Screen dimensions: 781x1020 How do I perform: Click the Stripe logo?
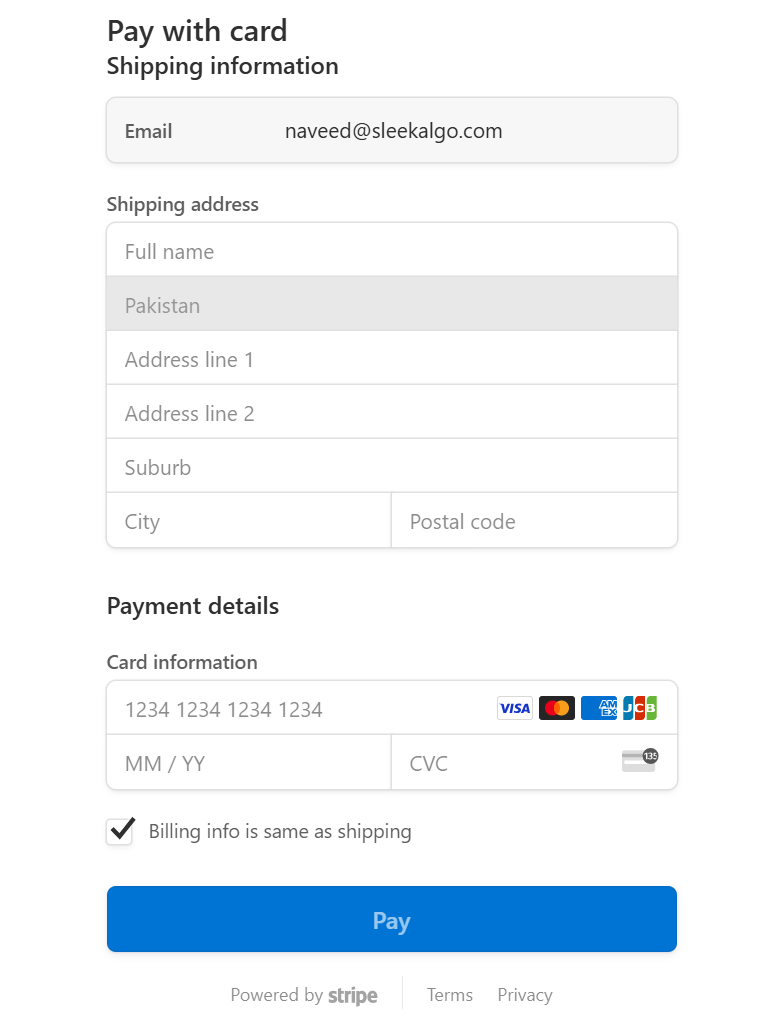(353, 996)
